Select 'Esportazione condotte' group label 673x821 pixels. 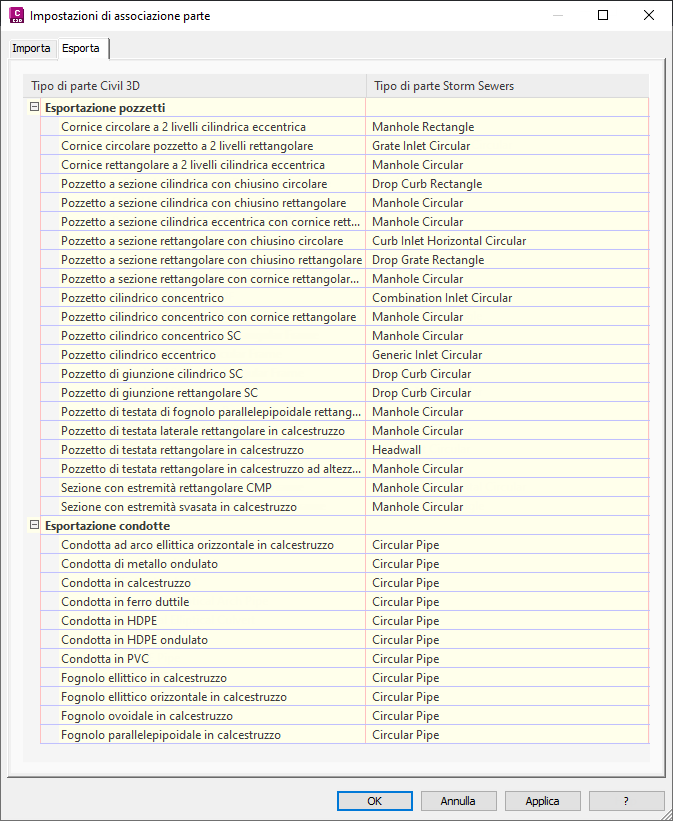click(107, 526)
